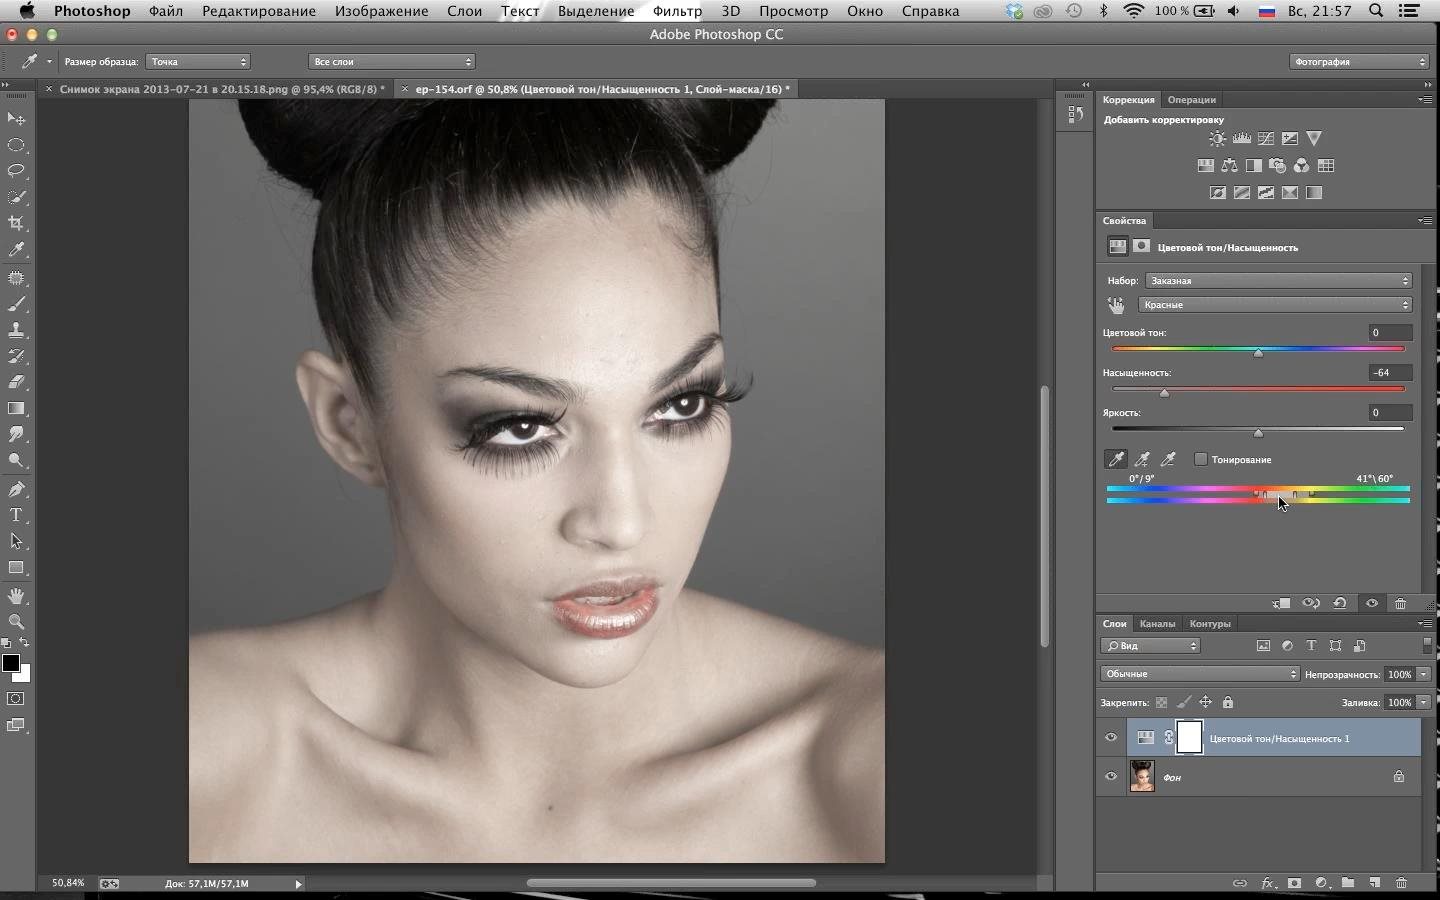
Task: Select the Move tool
Action: pyautogui.click(x=16, y=119)
